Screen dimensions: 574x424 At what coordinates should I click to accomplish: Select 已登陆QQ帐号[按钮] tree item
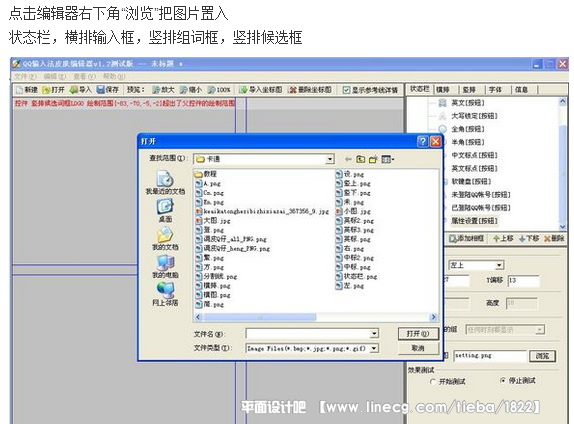(481, 208)
